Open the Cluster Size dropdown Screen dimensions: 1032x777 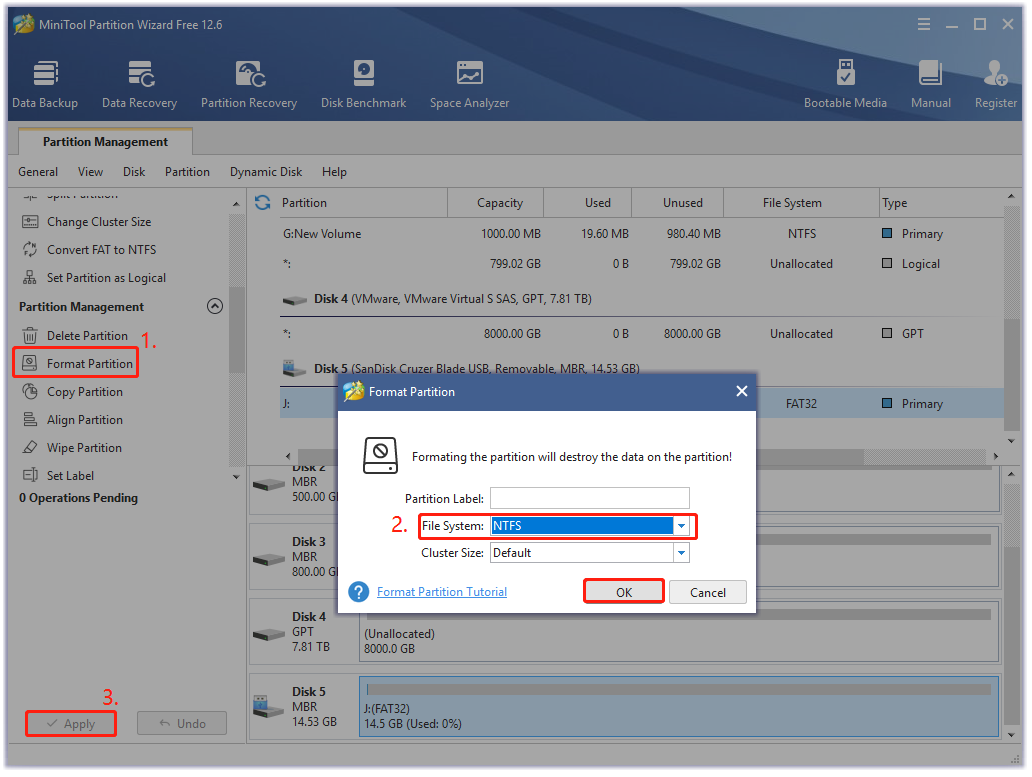pos(681,553)
